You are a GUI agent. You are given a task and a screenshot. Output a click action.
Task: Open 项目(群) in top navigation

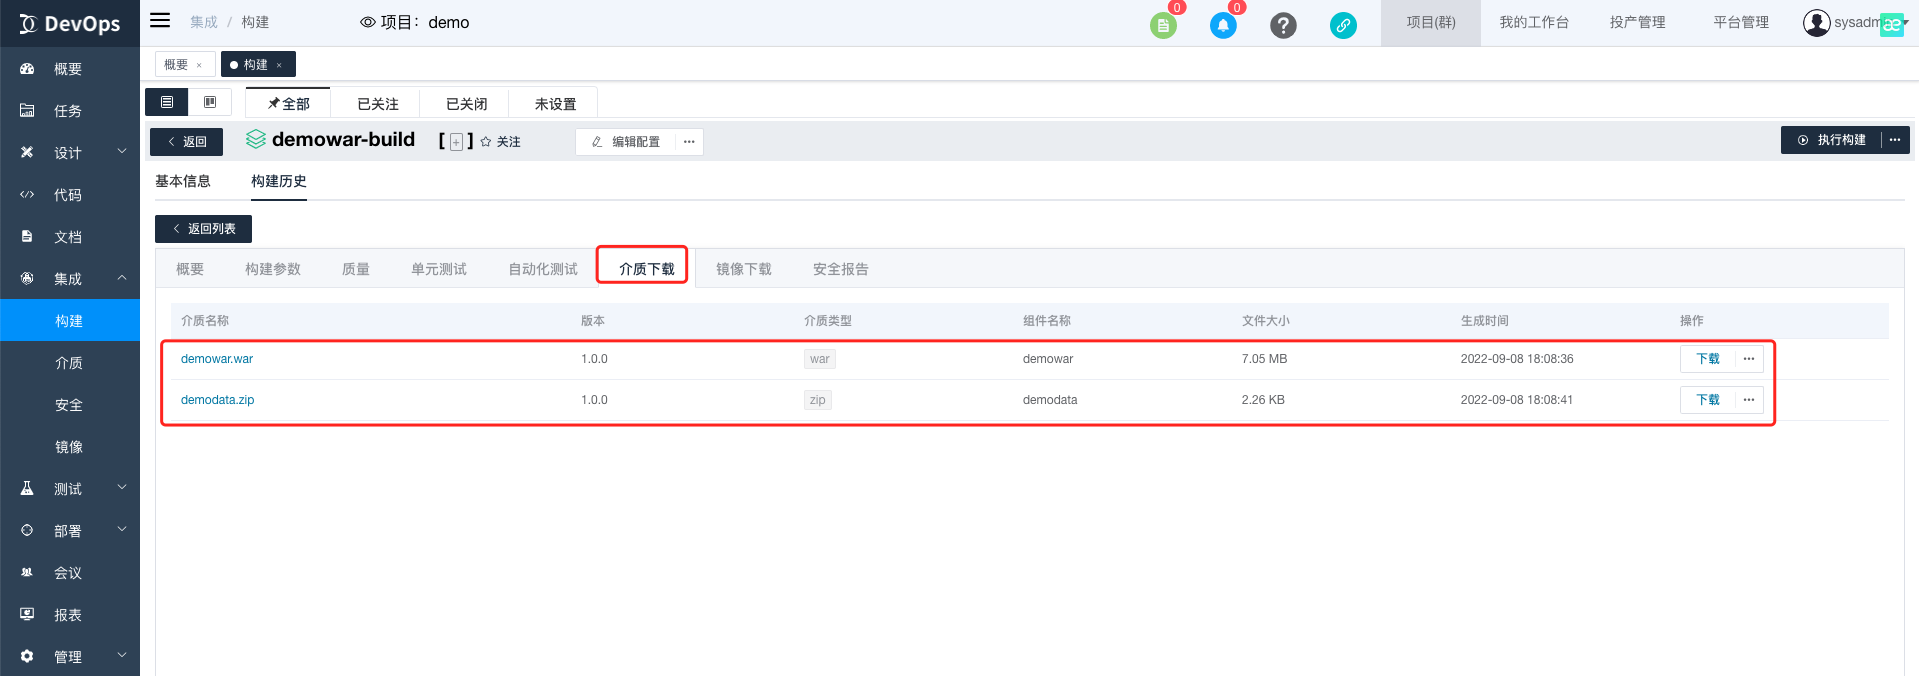[x=1431, y=22]
